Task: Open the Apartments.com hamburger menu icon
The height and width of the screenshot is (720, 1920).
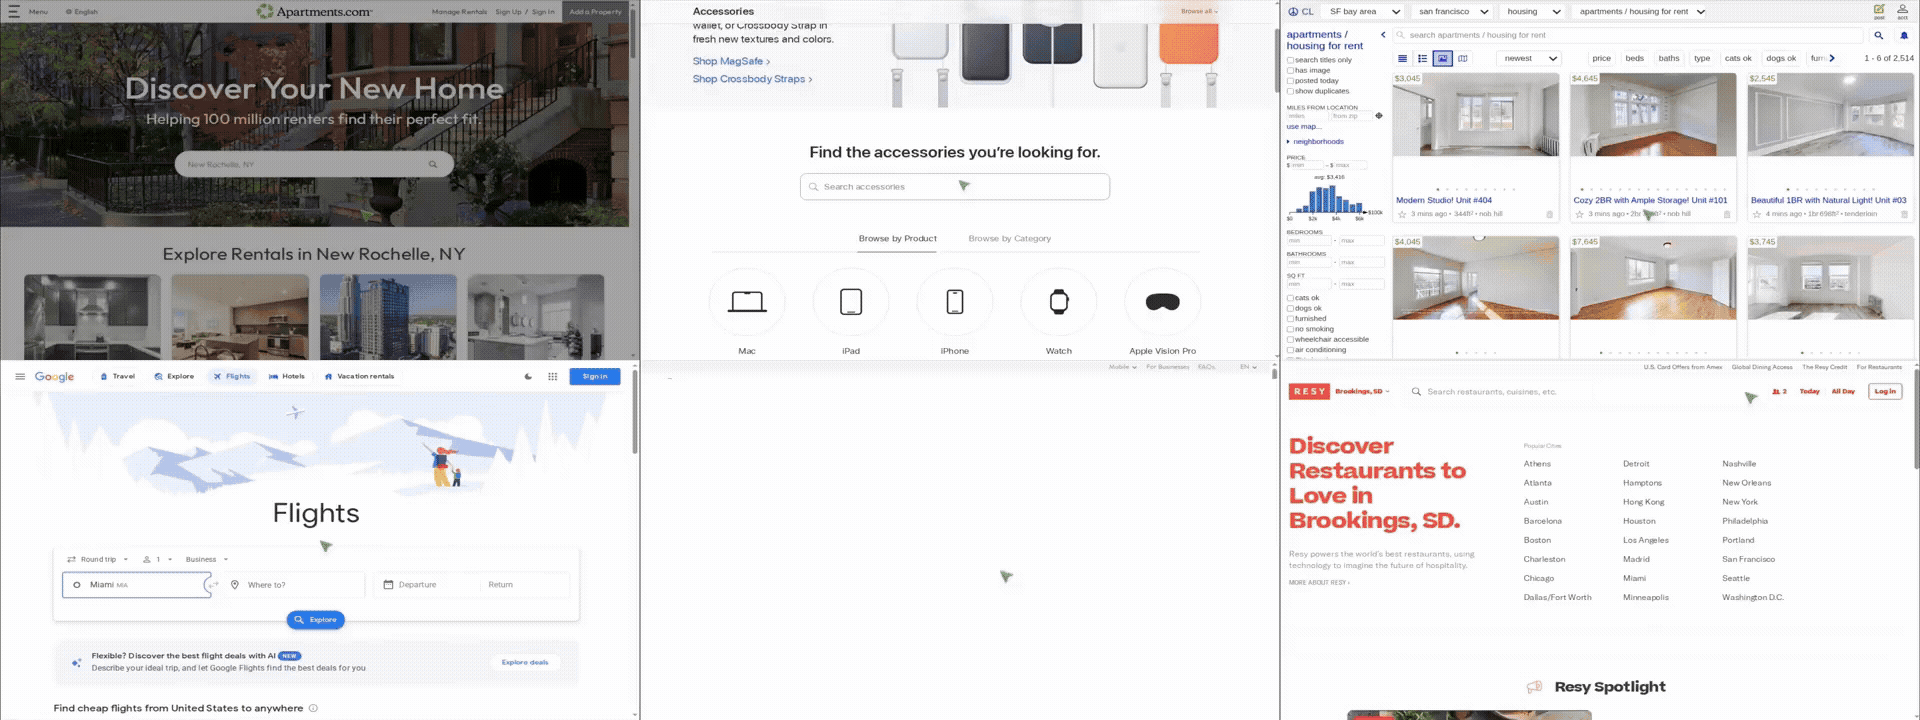Action: [14, 12]
